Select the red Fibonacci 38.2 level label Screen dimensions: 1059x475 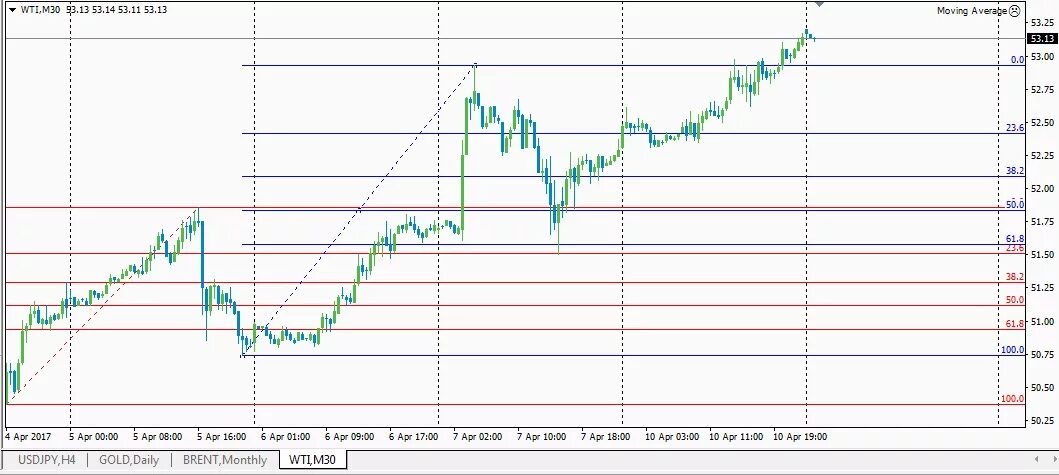click(1015, 276)
